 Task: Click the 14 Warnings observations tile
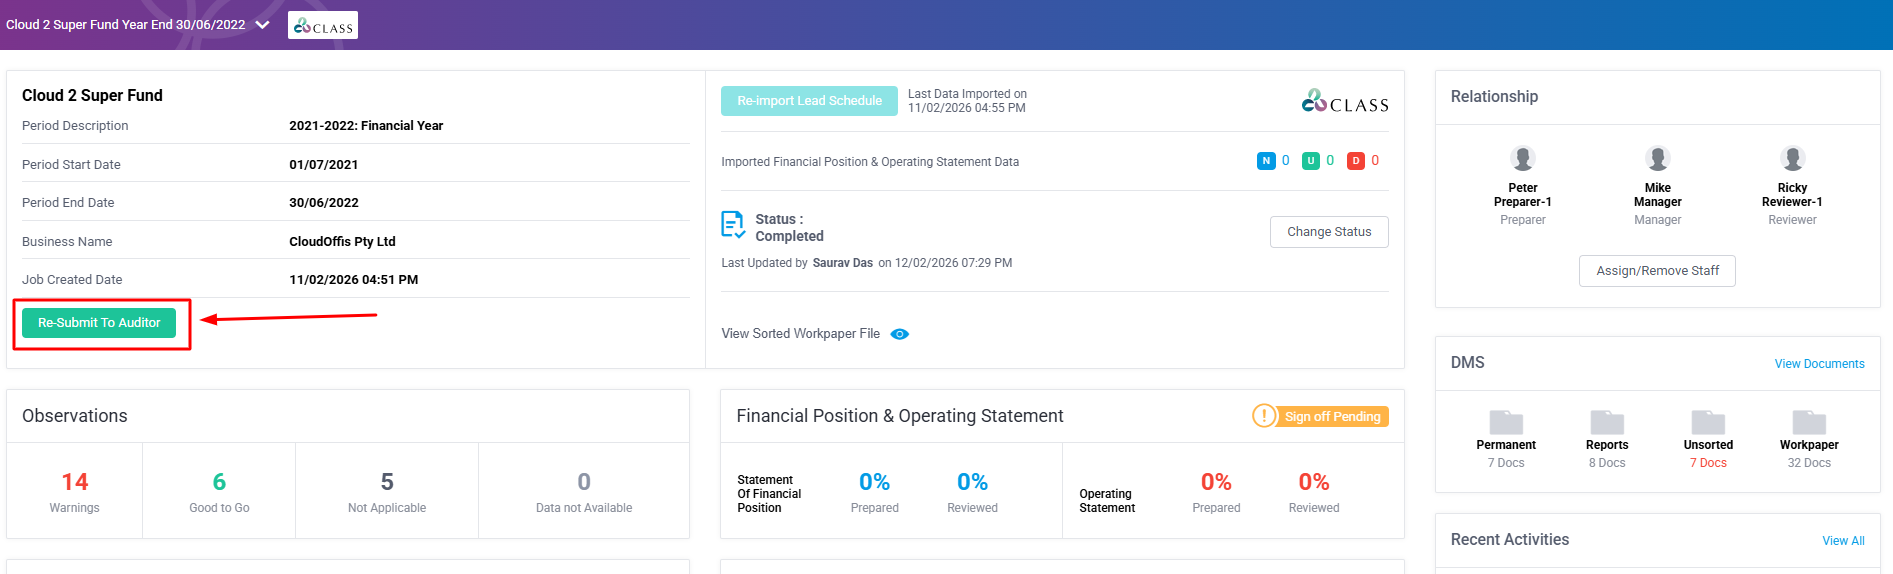coord(75,492)
